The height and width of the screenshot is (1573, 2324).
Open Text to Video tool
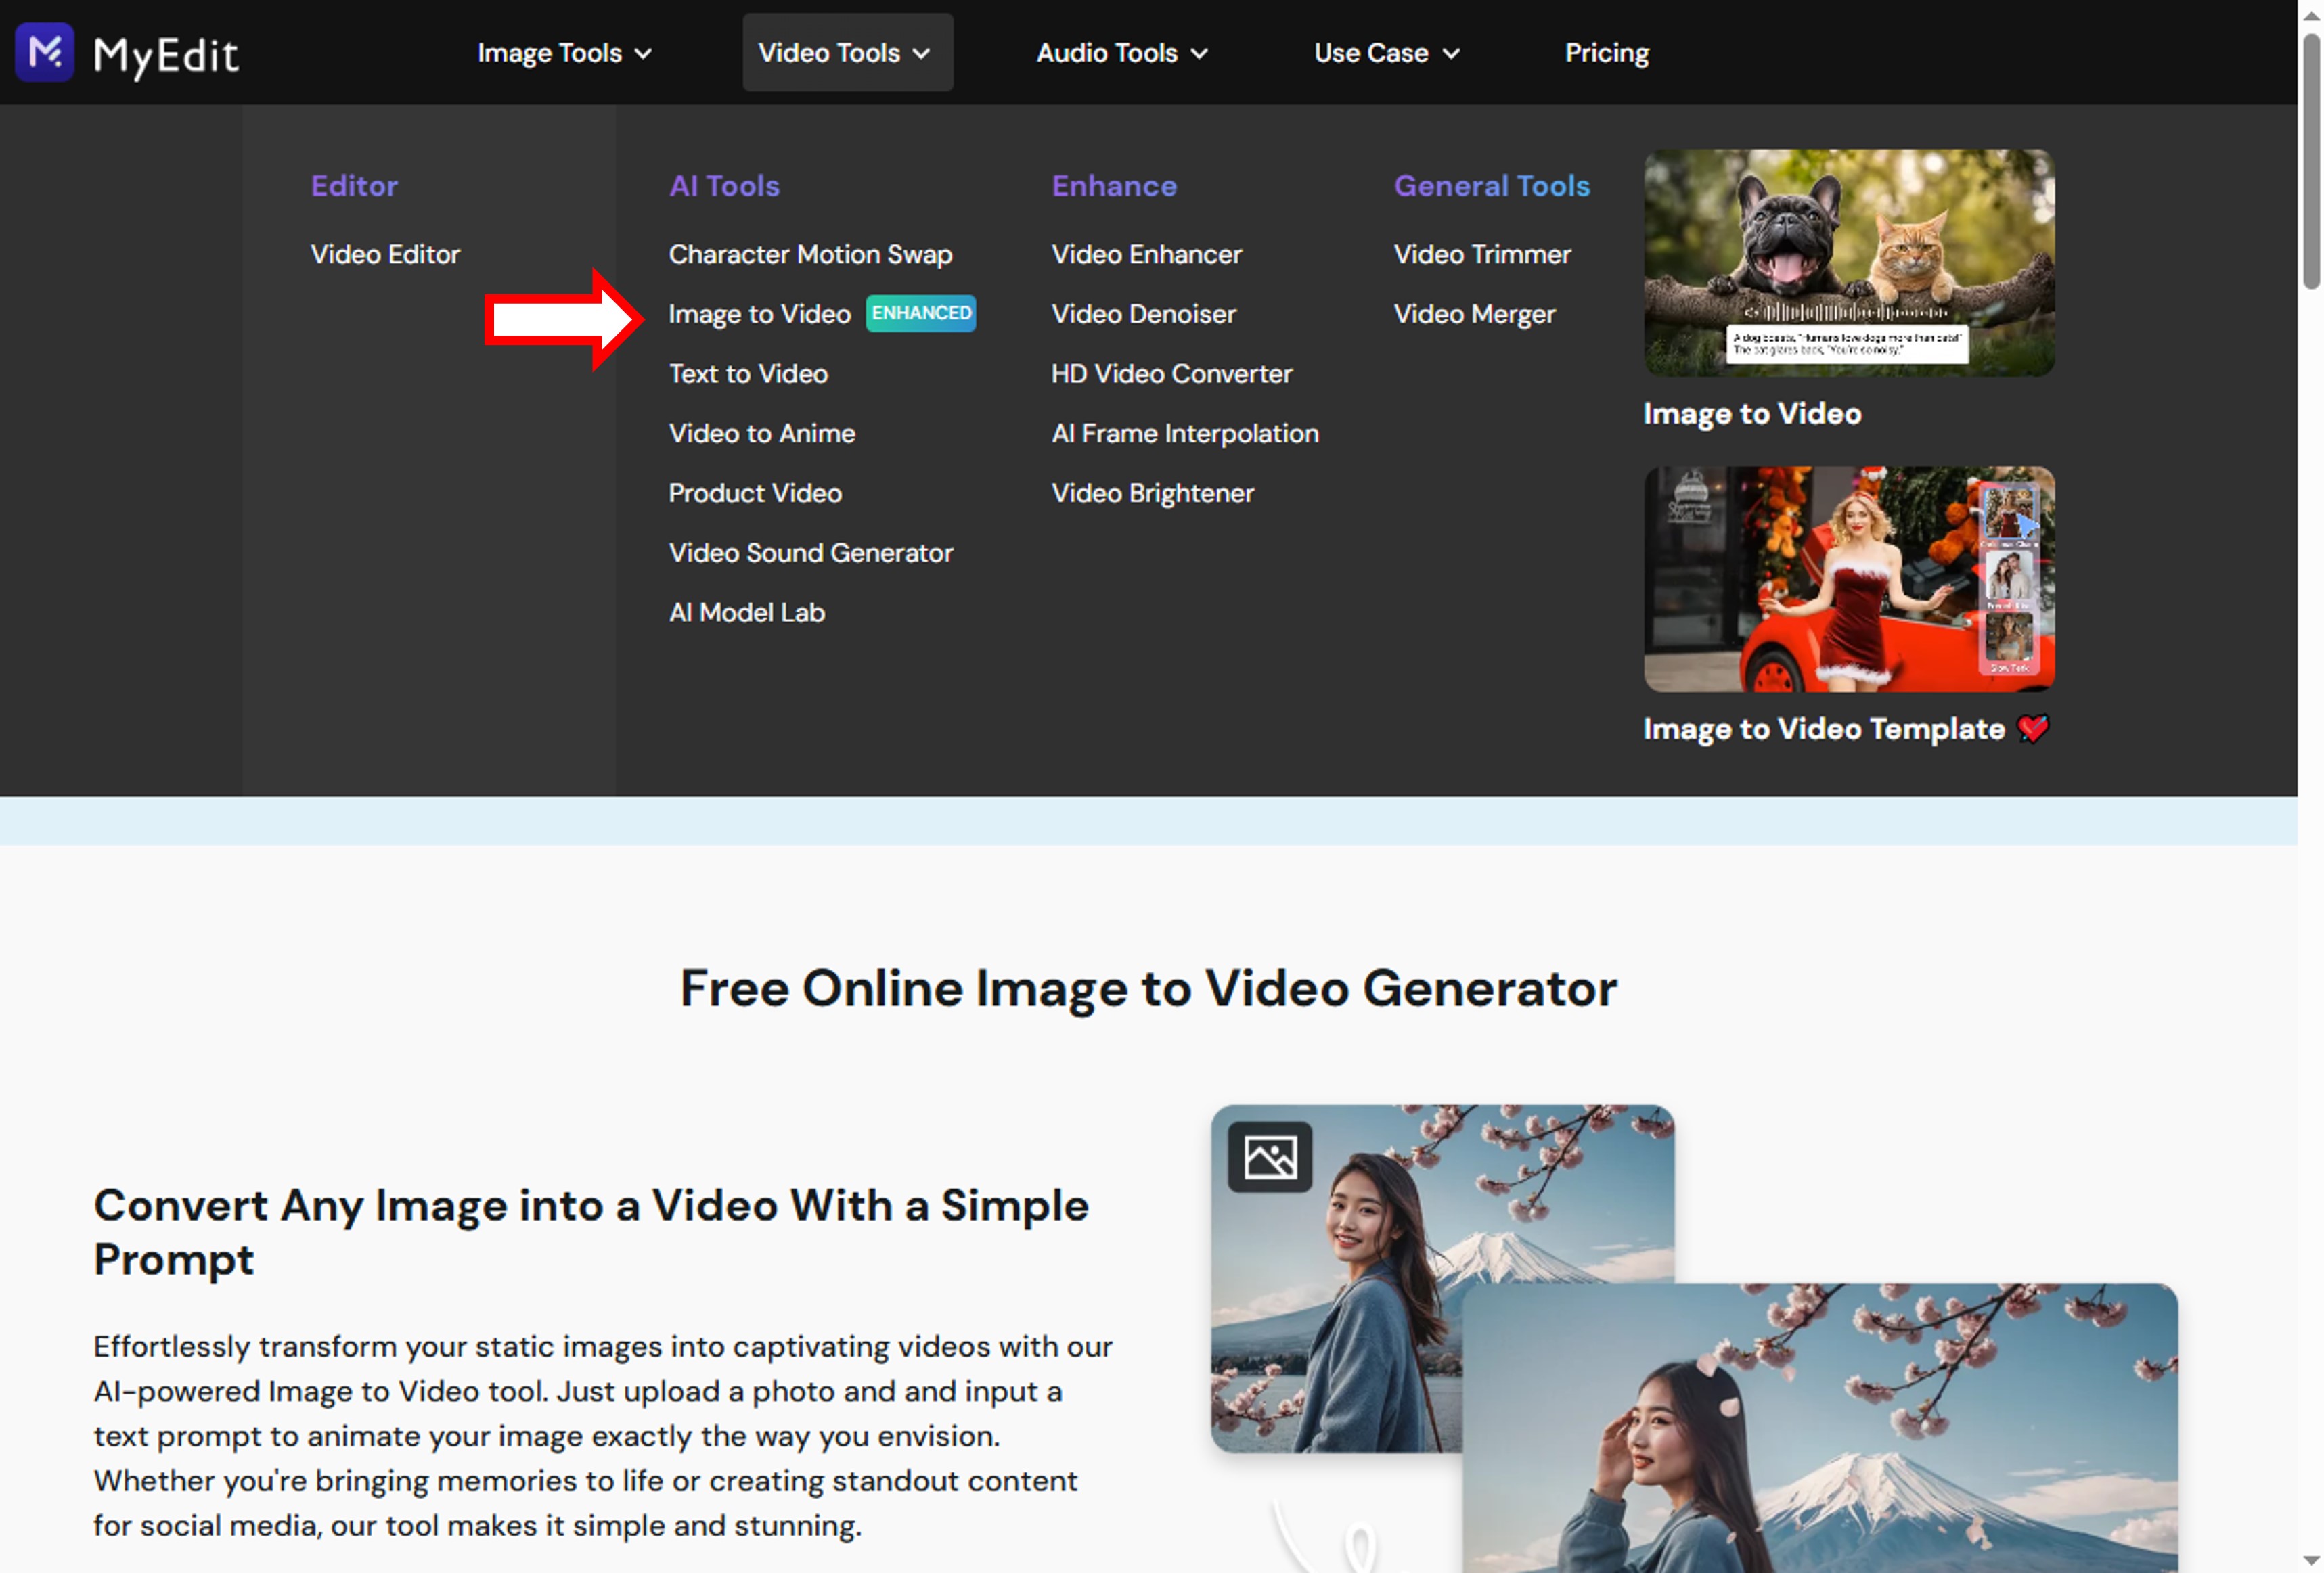tap(748, 374)
